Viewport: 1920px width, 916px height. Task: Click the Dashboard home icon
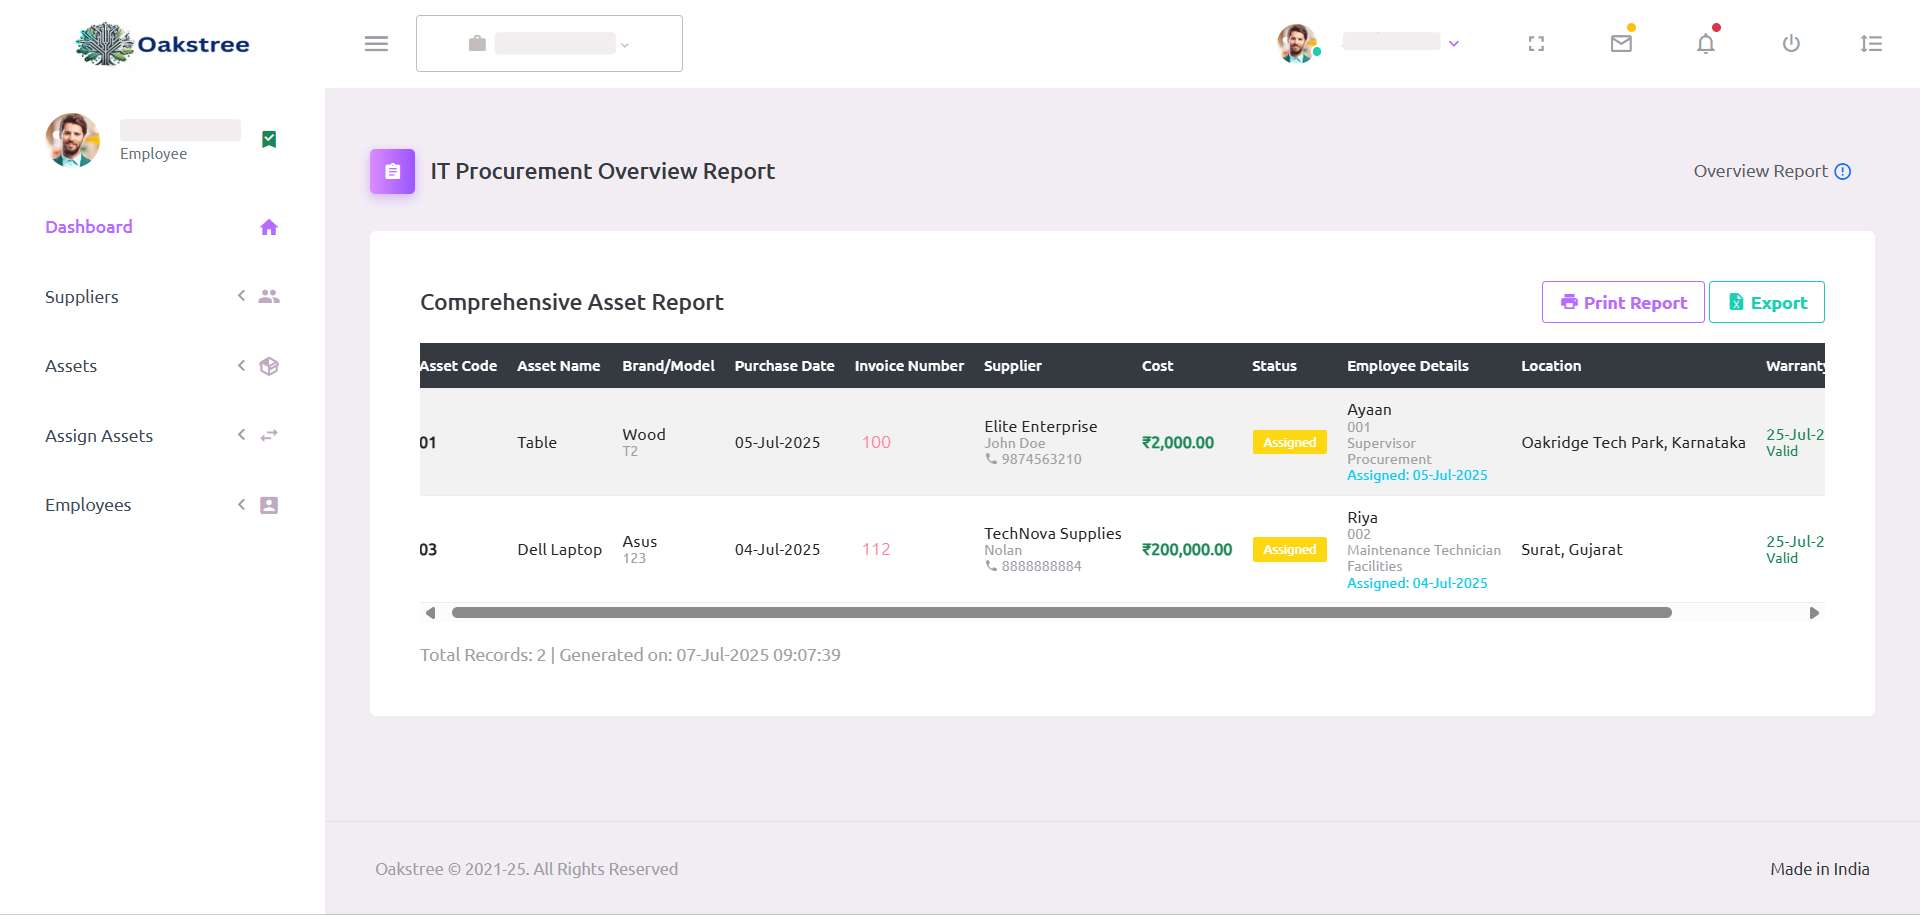[268, 227]
